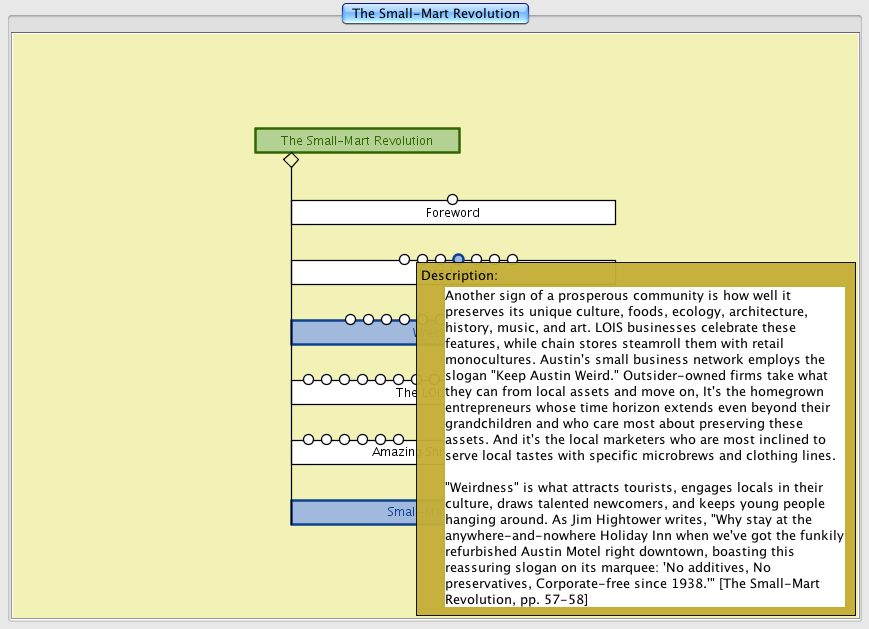Select the bottom blue 'Small' chapter box

coord(350,513)
